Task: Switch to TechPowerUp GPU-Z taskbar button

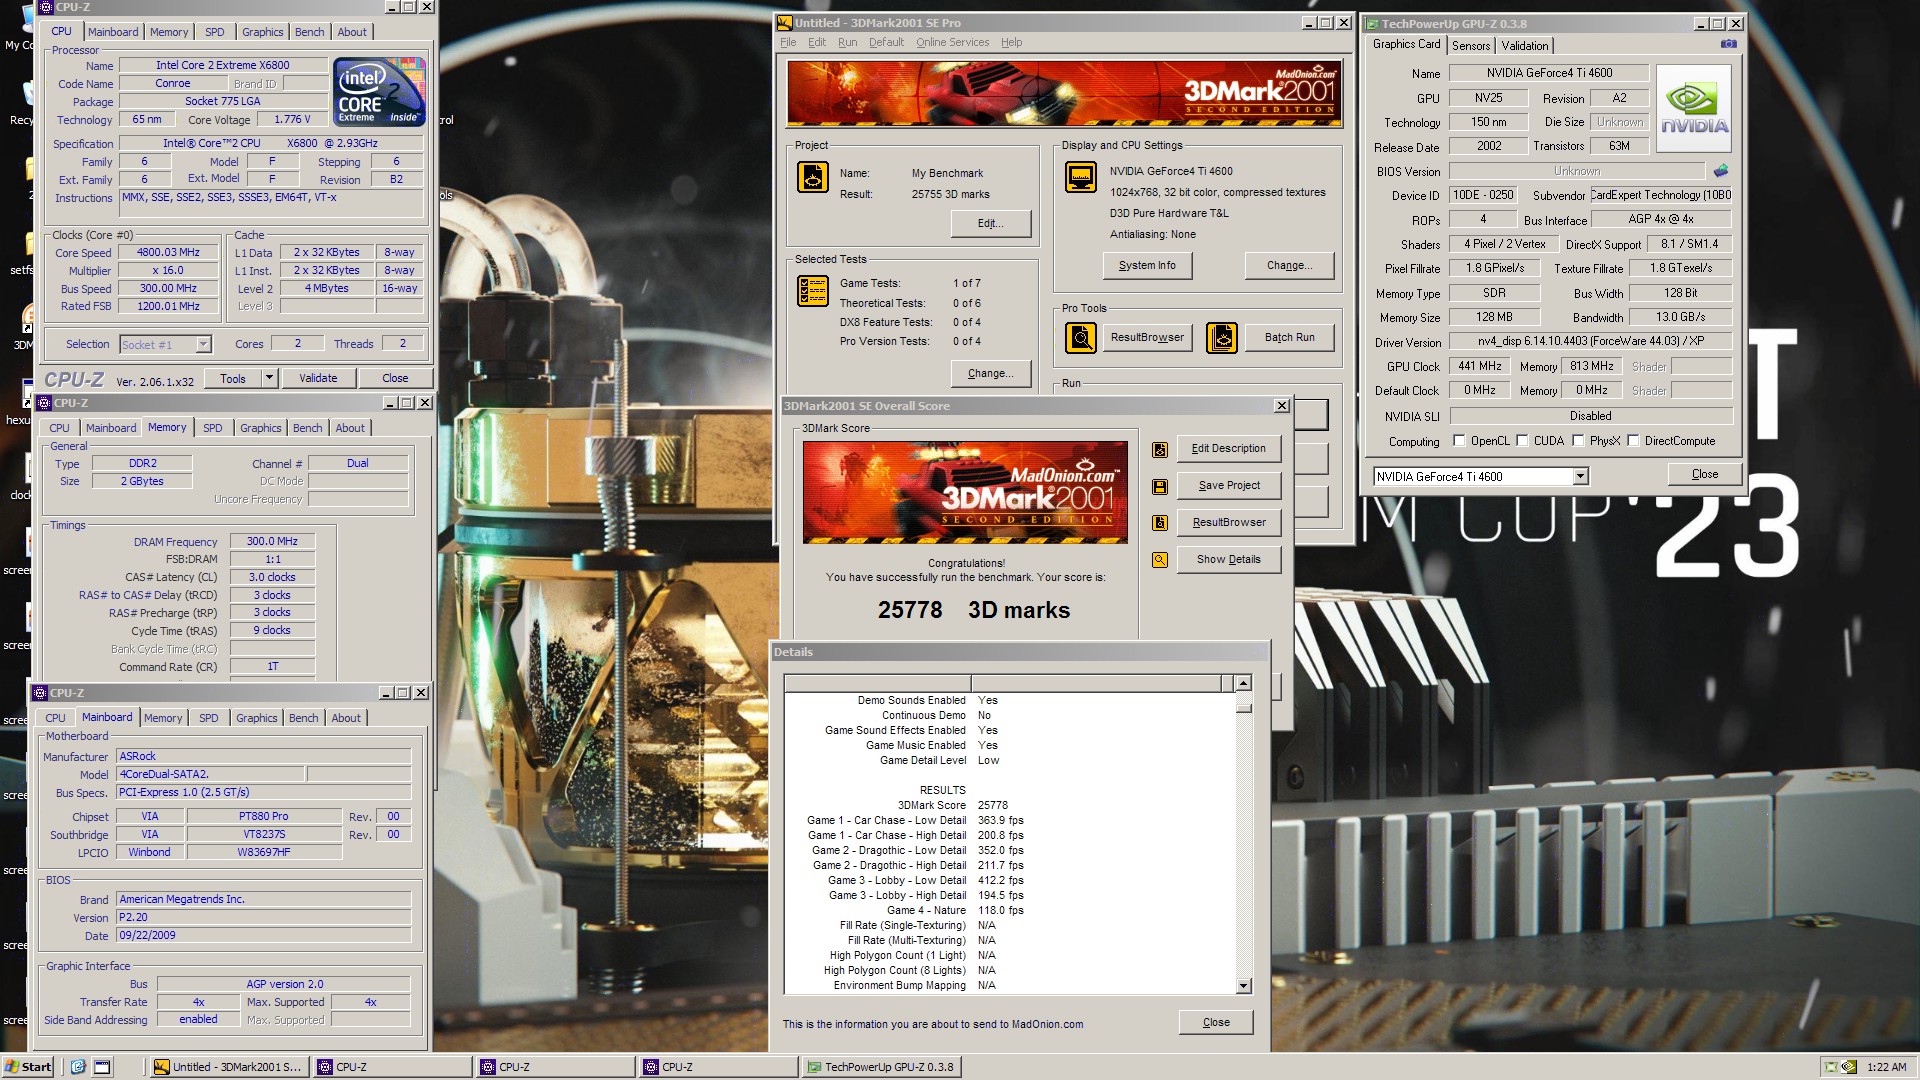Action: click(x=881, y=1067)
